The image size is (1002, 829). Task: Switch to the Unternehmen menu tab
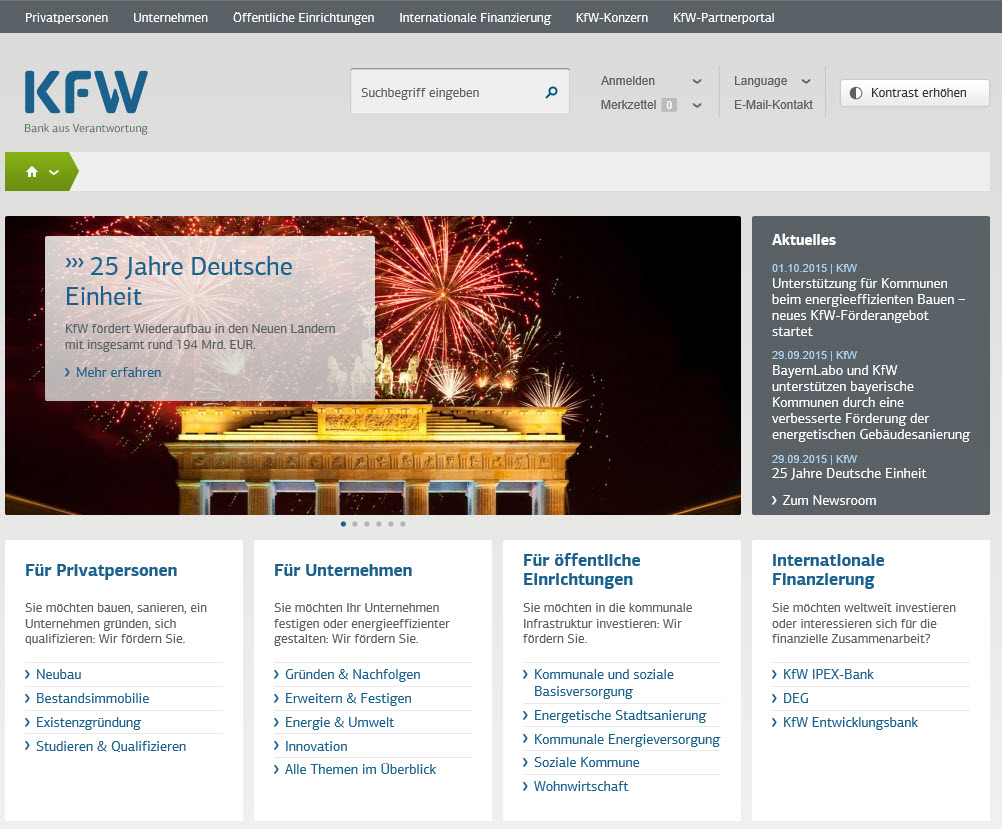pyautogui.click(x=170, y=17)
